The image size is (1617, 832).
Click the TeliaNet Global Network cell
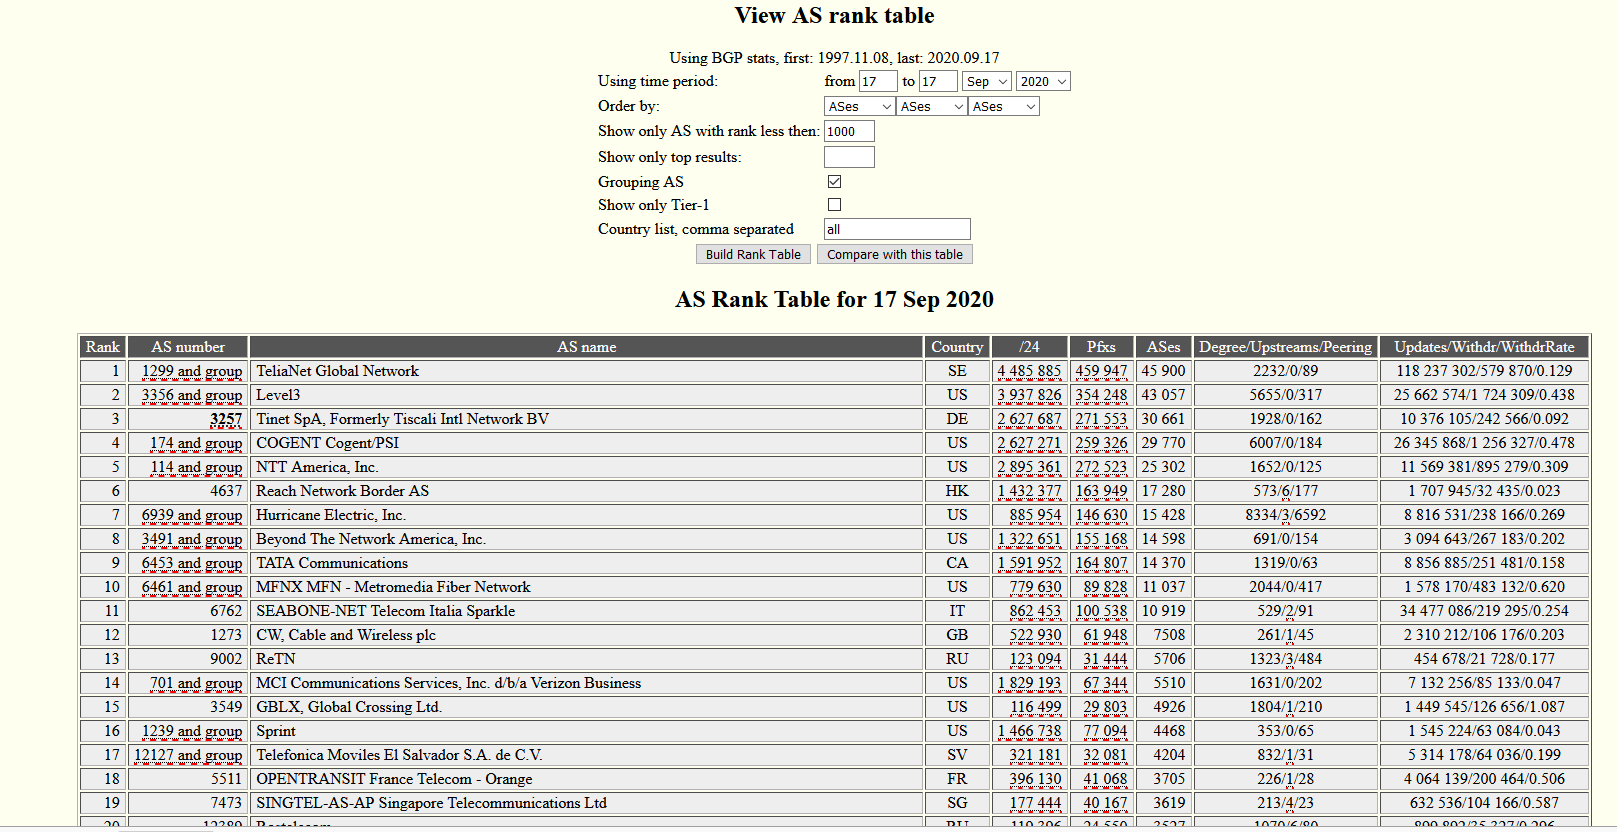point(586,371)
